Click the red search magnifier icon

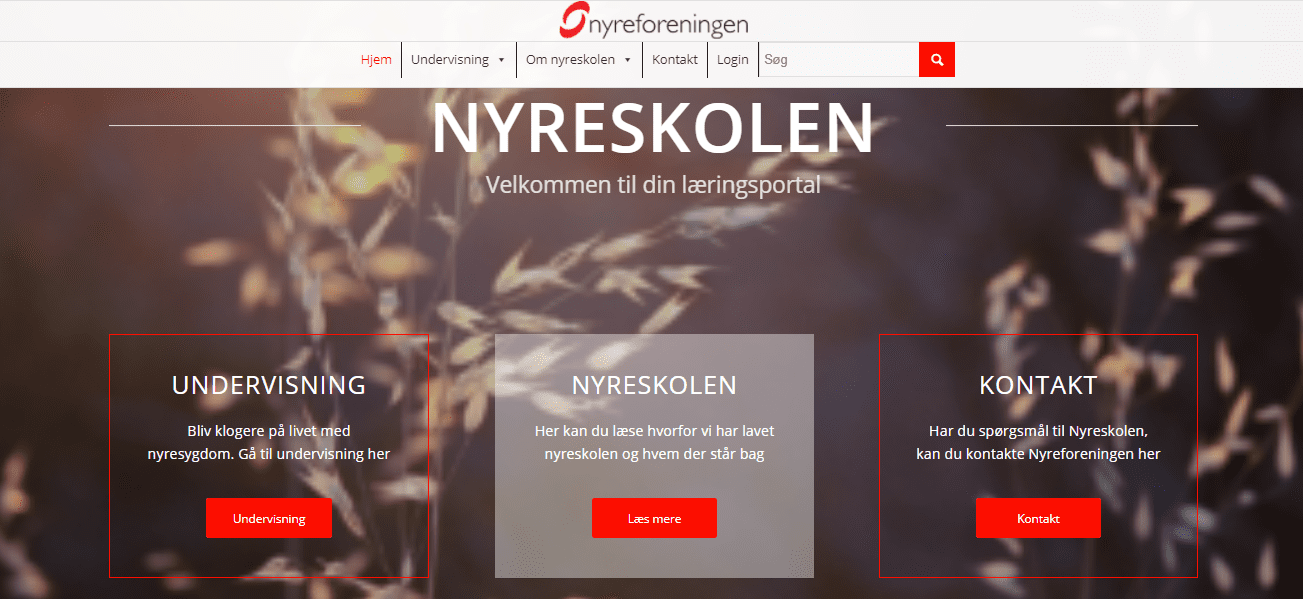pyautogui.click(x=937, y=60)
